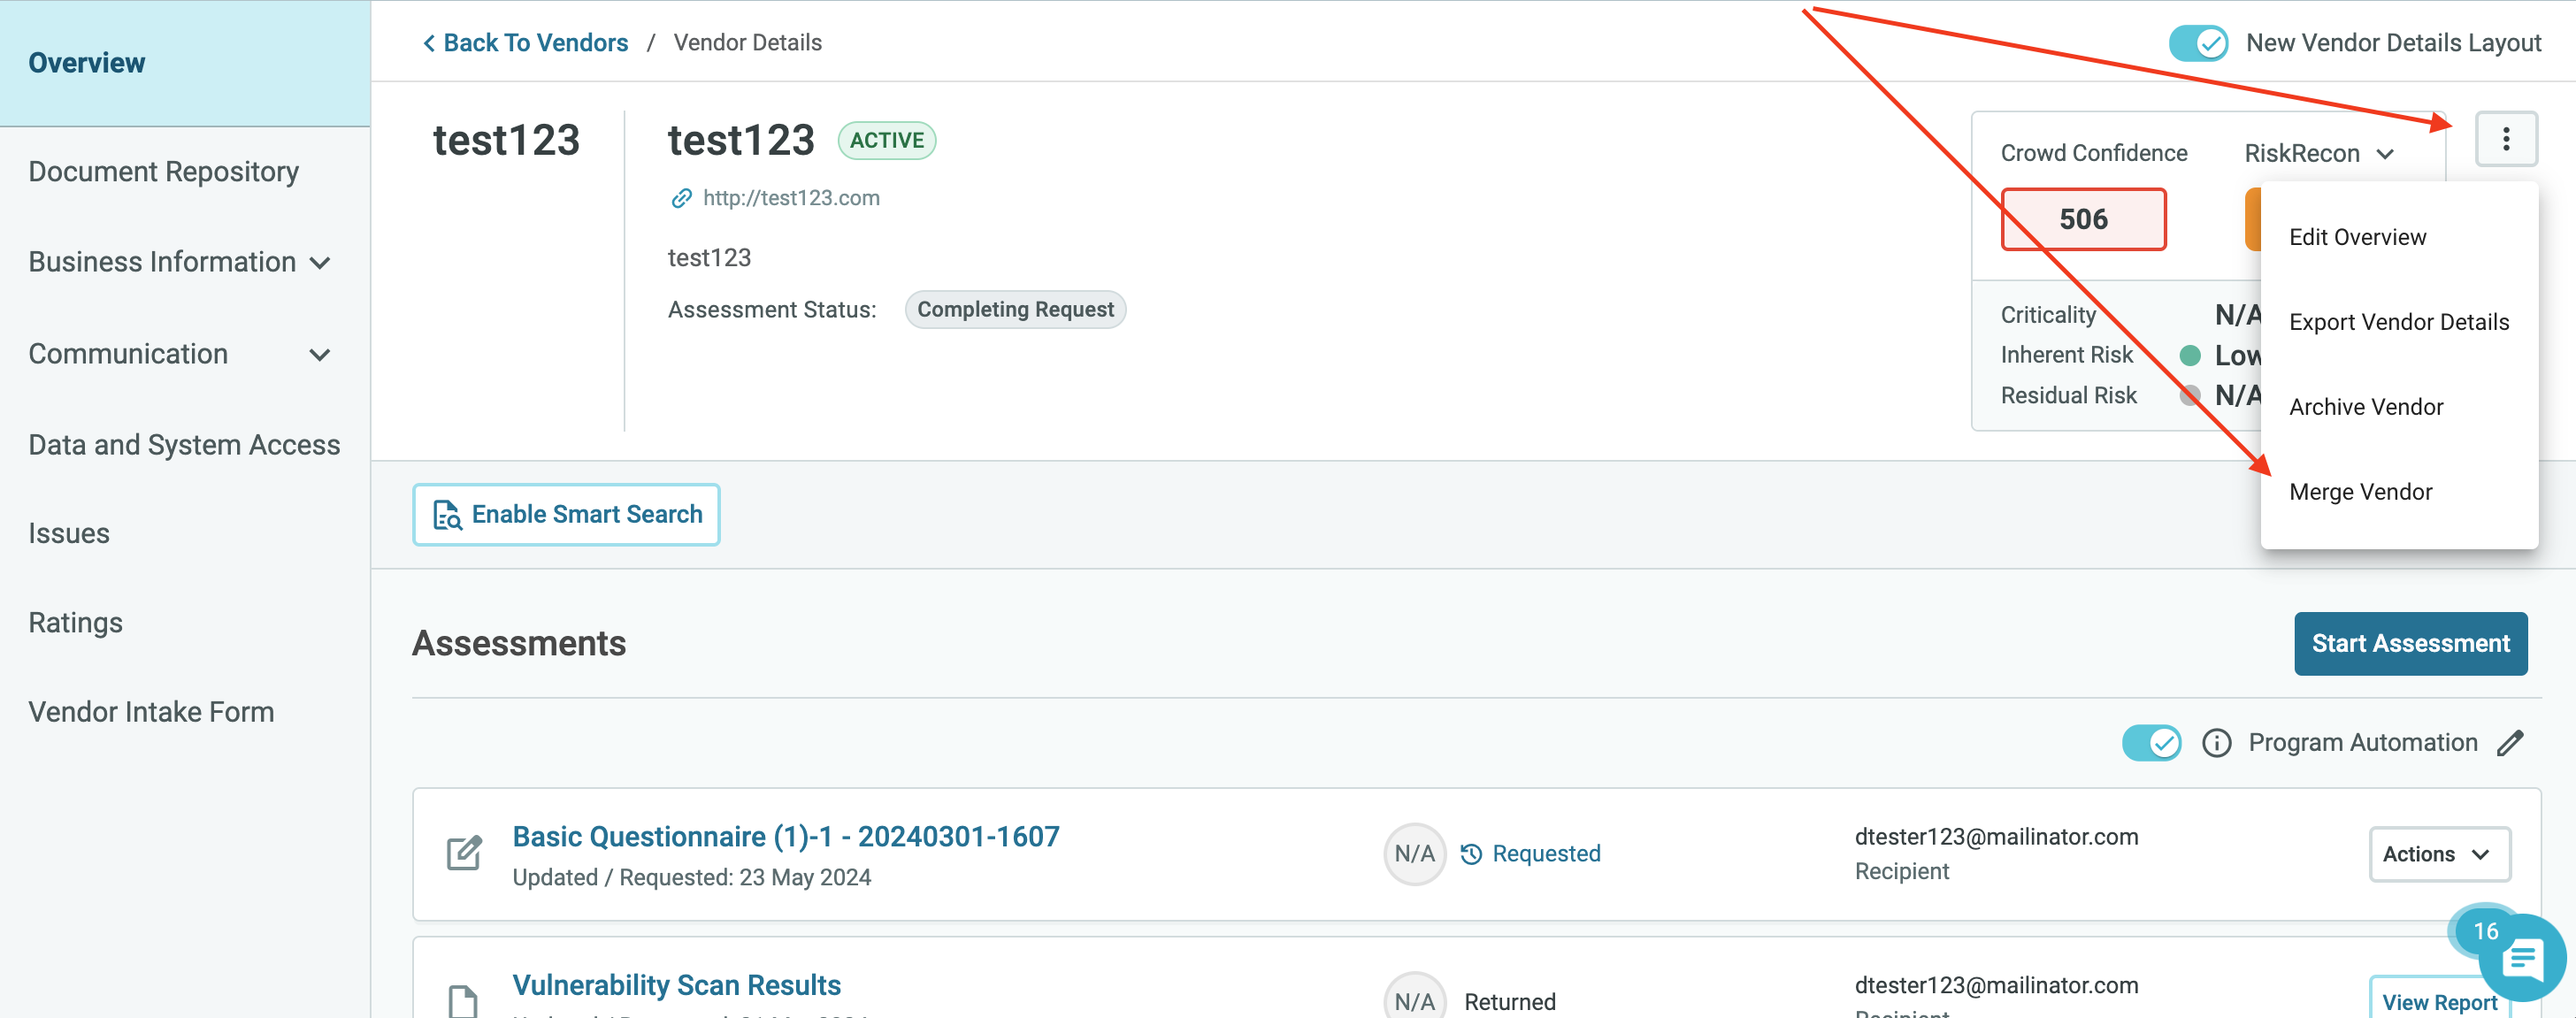Choose Export Vendor Details option
This screenshot has height=1018, width=2576.
click(x=2398, y=322)
